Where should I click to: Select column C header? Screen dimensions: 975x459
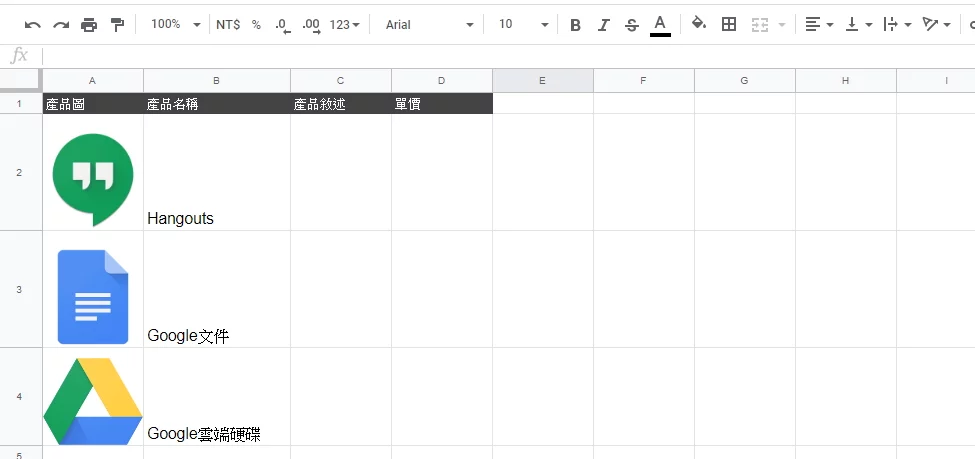[341, 81]
